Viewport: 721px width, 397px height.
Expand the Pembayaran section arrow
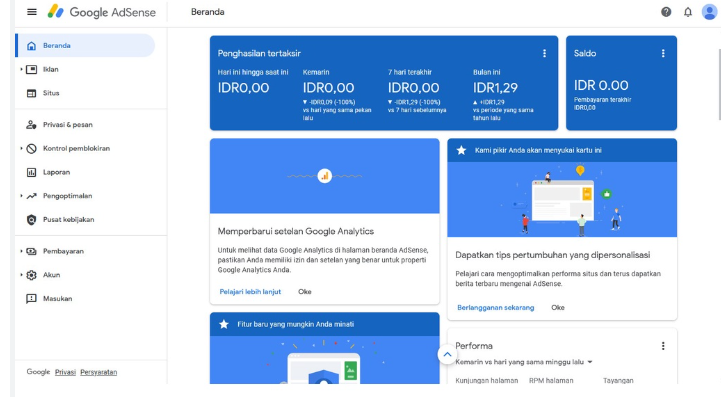tap(21, 251)
